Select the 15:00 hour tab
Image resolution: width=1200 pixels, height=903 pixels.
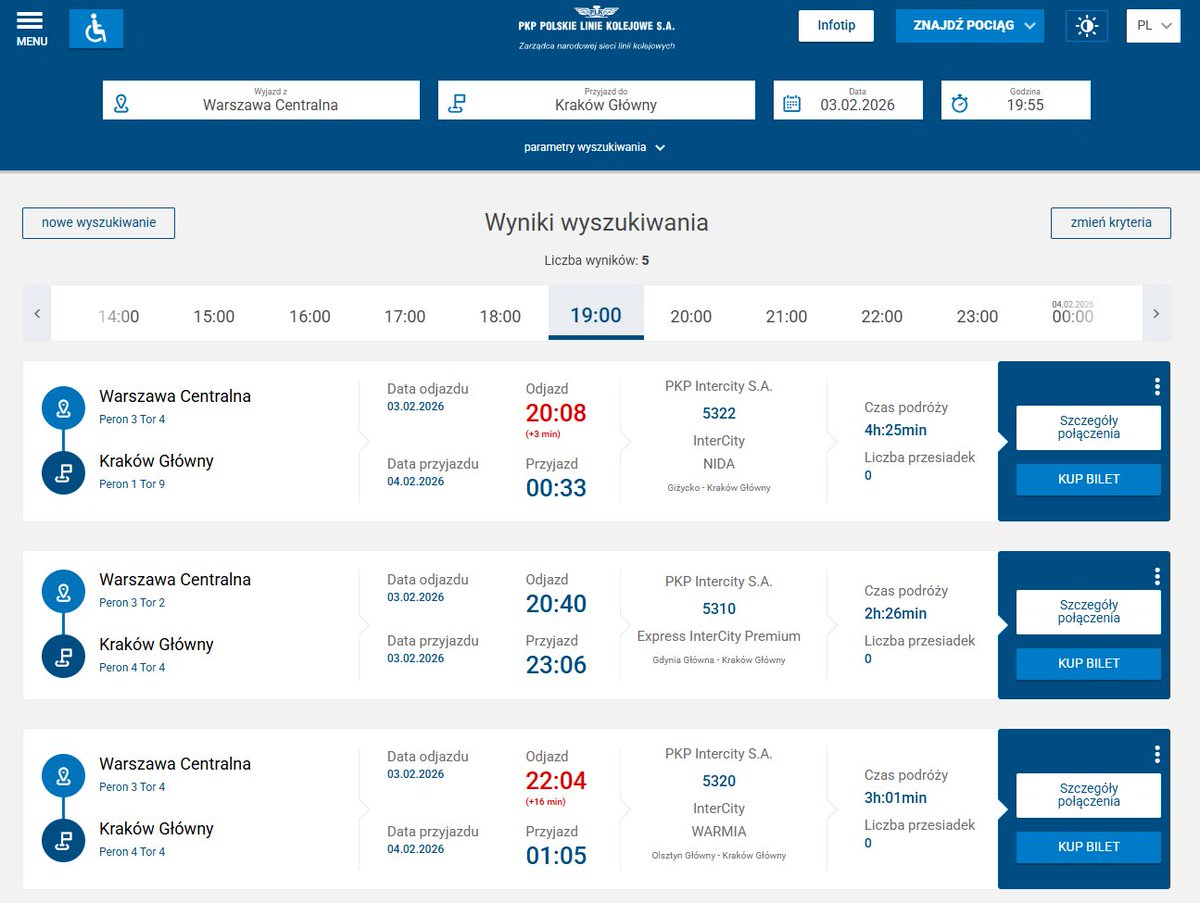coord(214,316)
